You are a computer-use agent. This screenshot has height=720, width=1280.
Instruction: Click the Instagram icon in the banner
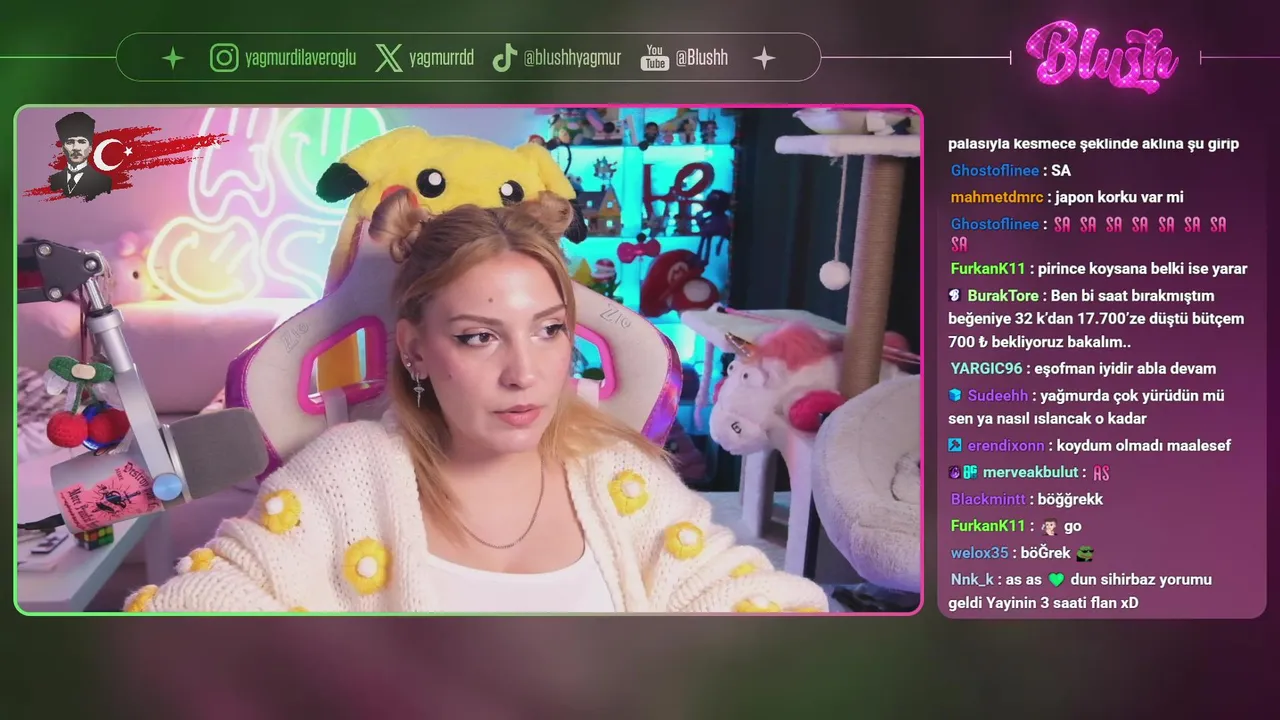tap(224, 58)
